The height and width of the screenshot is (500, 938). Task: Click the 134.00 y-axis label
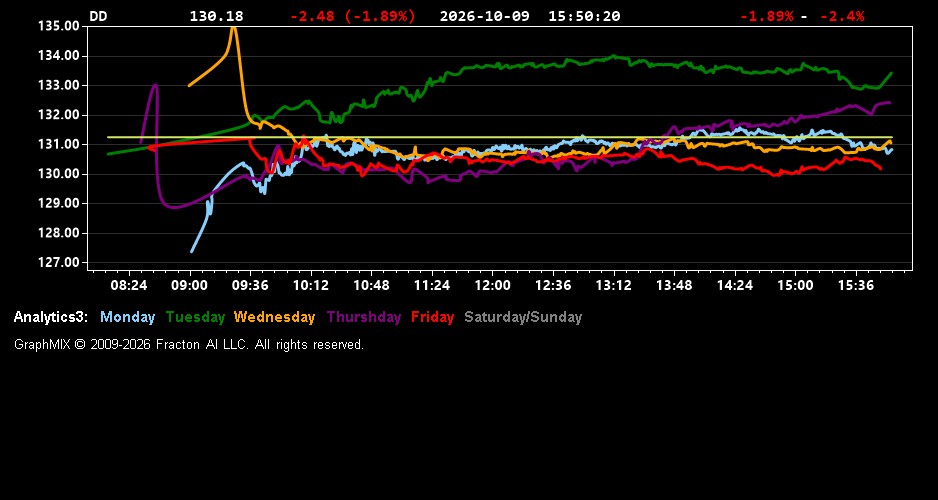[58, 56]
